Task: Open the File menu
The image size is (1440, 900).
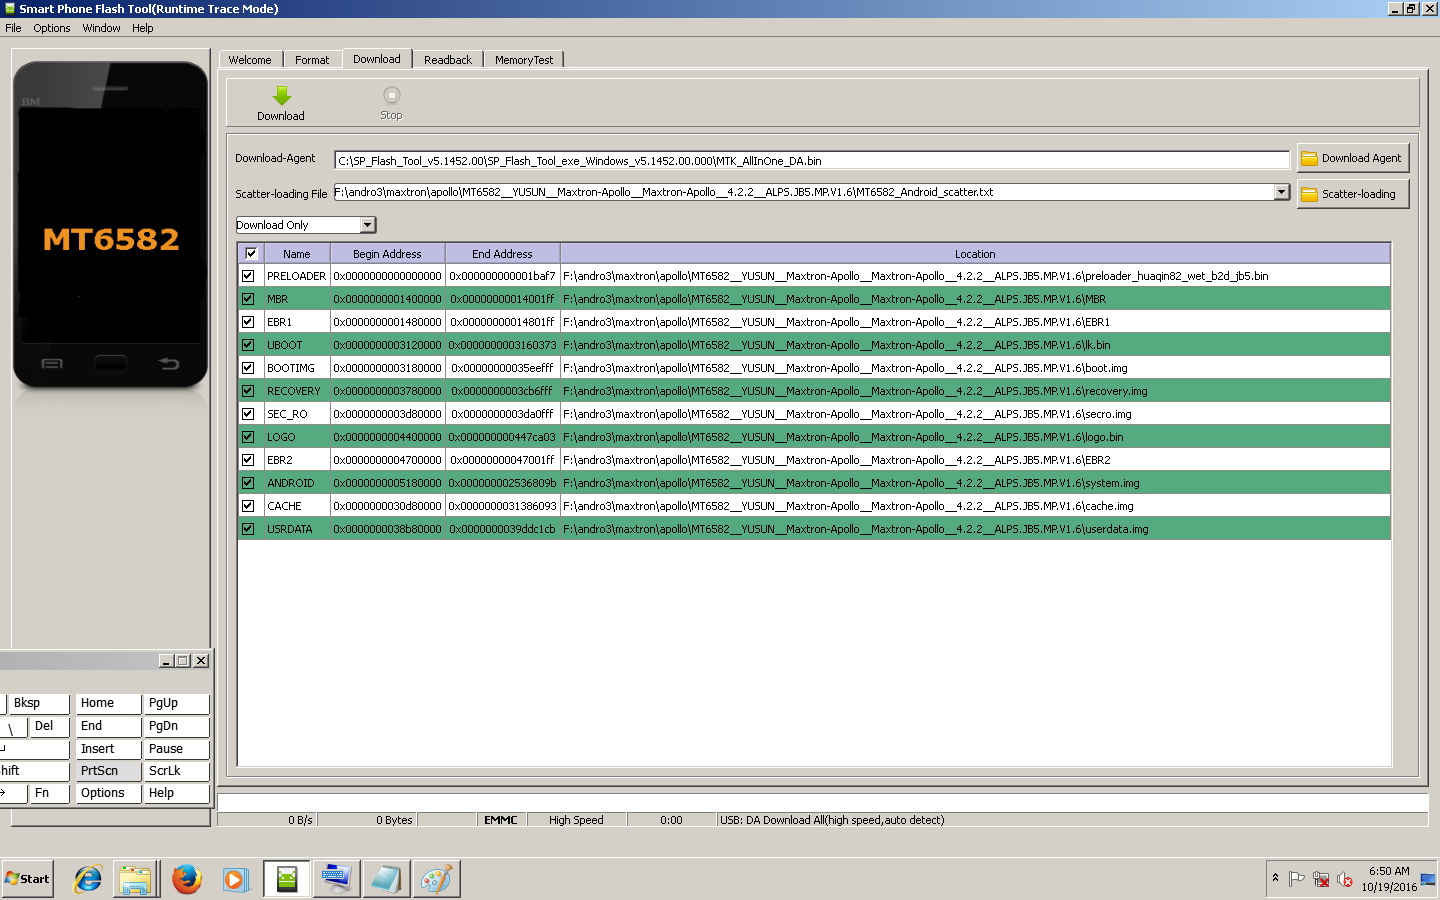Action: pos(13,28)
